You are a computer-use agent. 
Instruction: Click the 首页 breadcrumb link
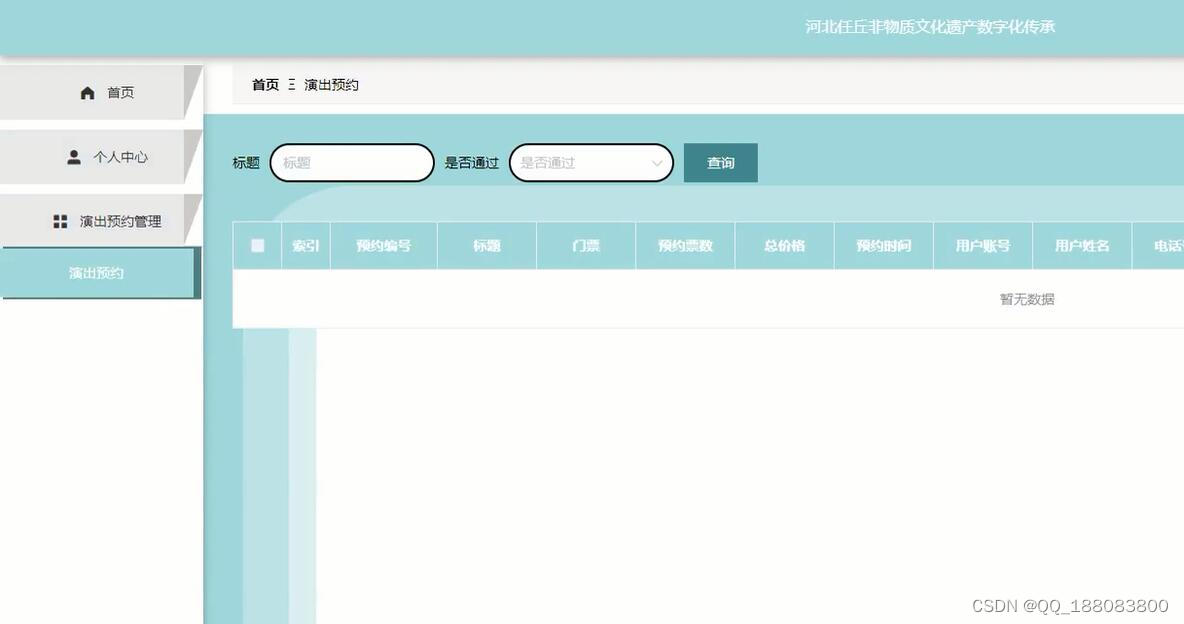pyautogui.click(x=265, y=85)
